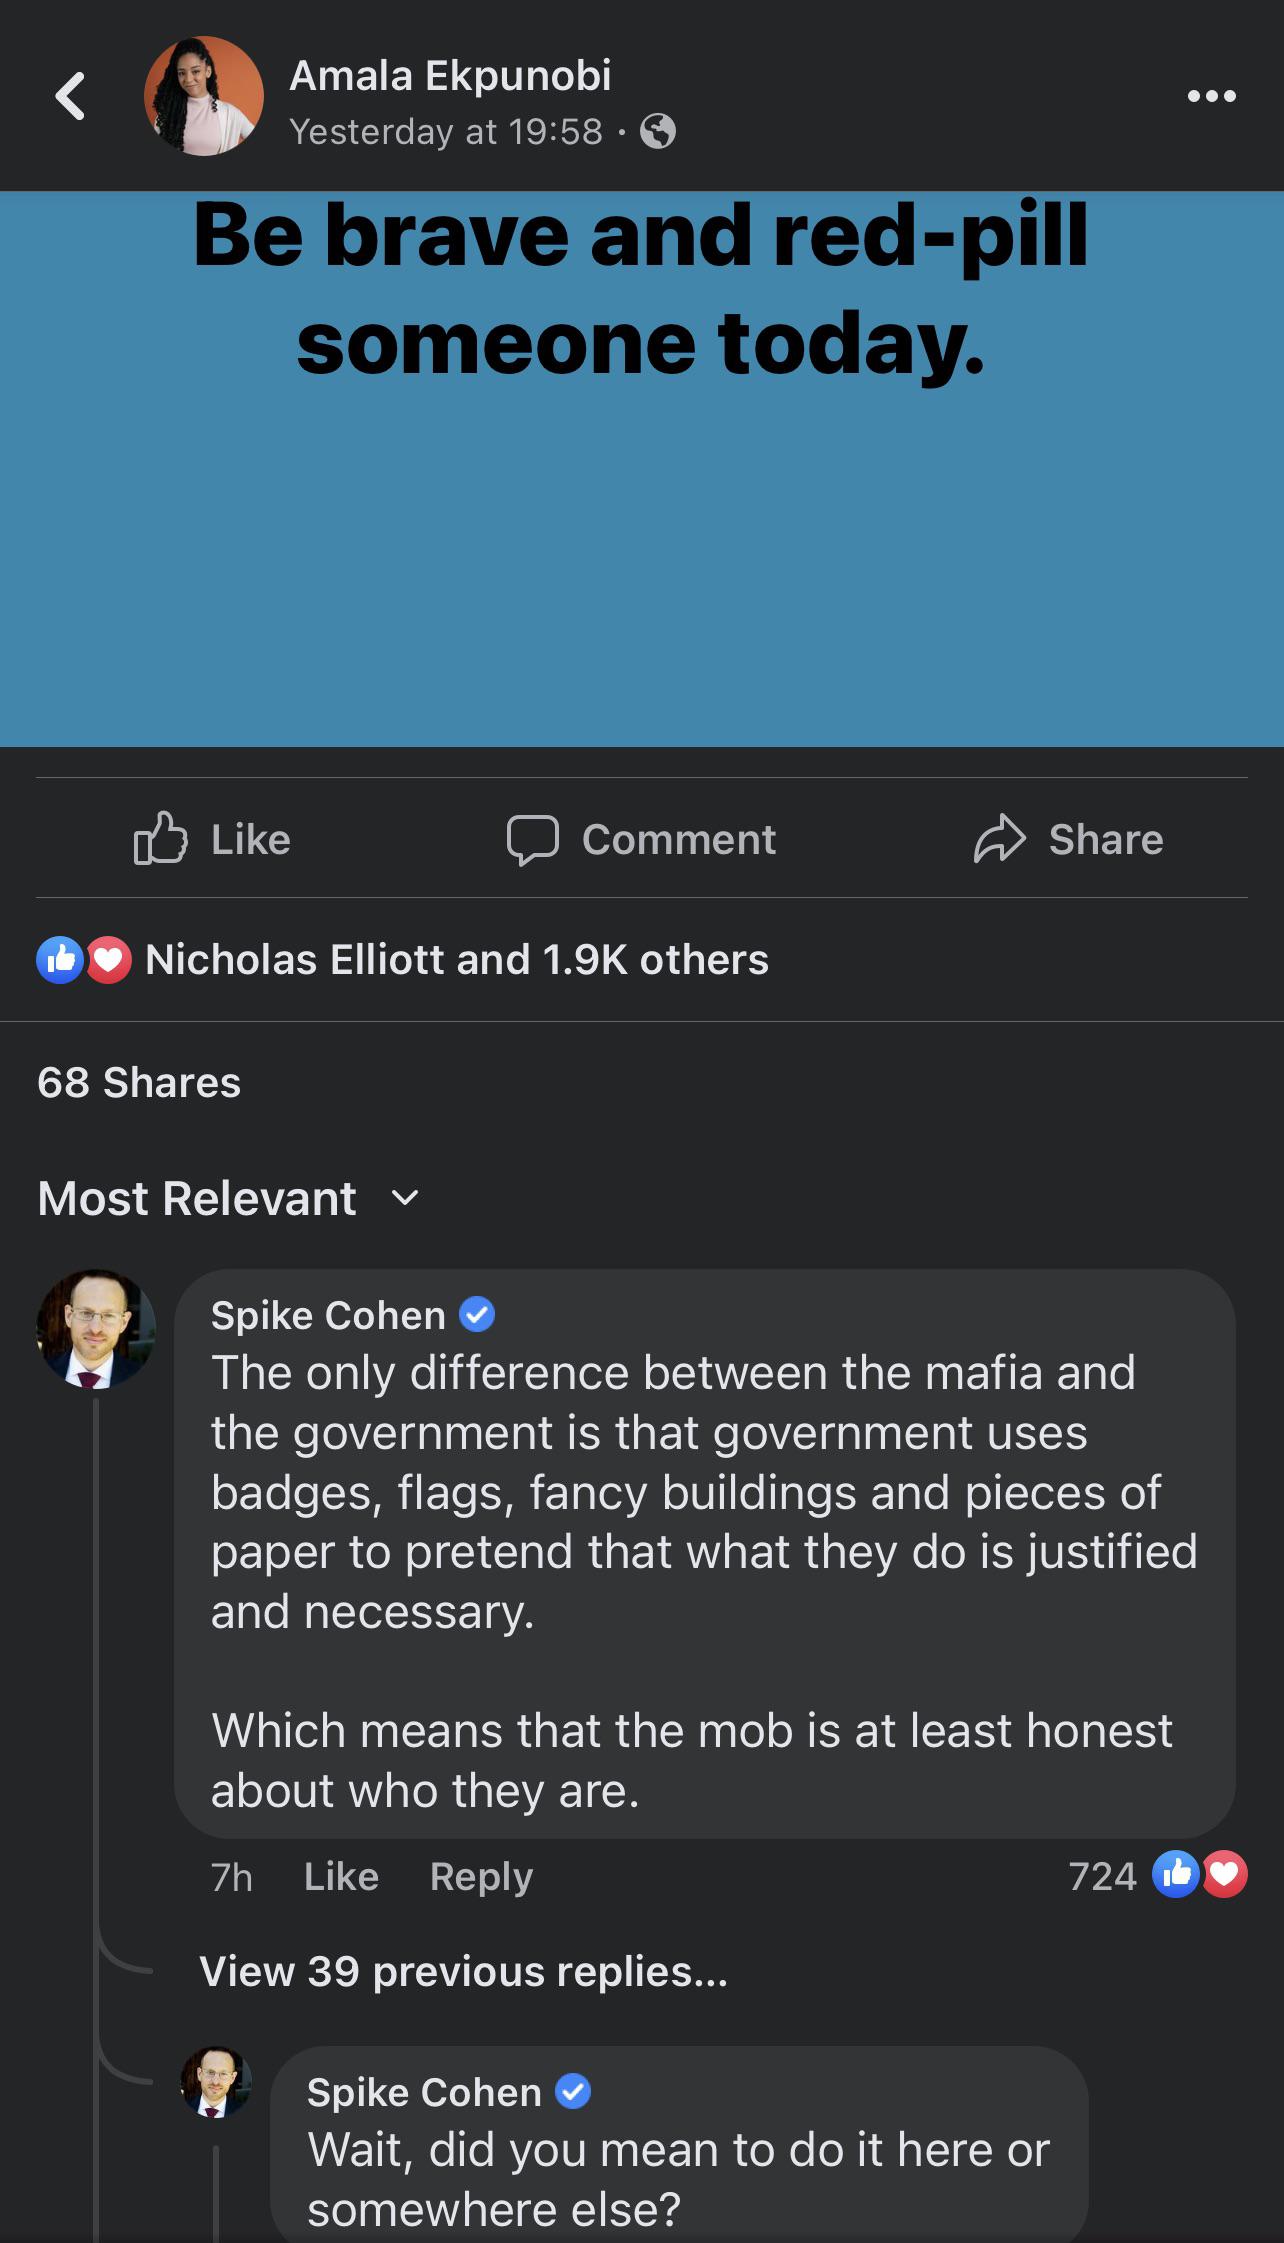The height and width of the screenshot is (2243, 1284).
Task: Open Amala Ekpunobi's profile
Action: 452,75
